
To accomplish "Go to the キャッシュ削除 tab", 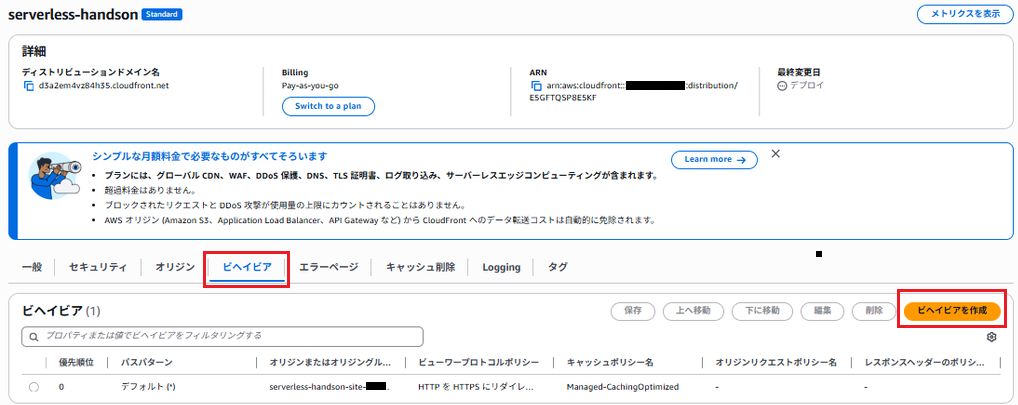I will 421,267.
